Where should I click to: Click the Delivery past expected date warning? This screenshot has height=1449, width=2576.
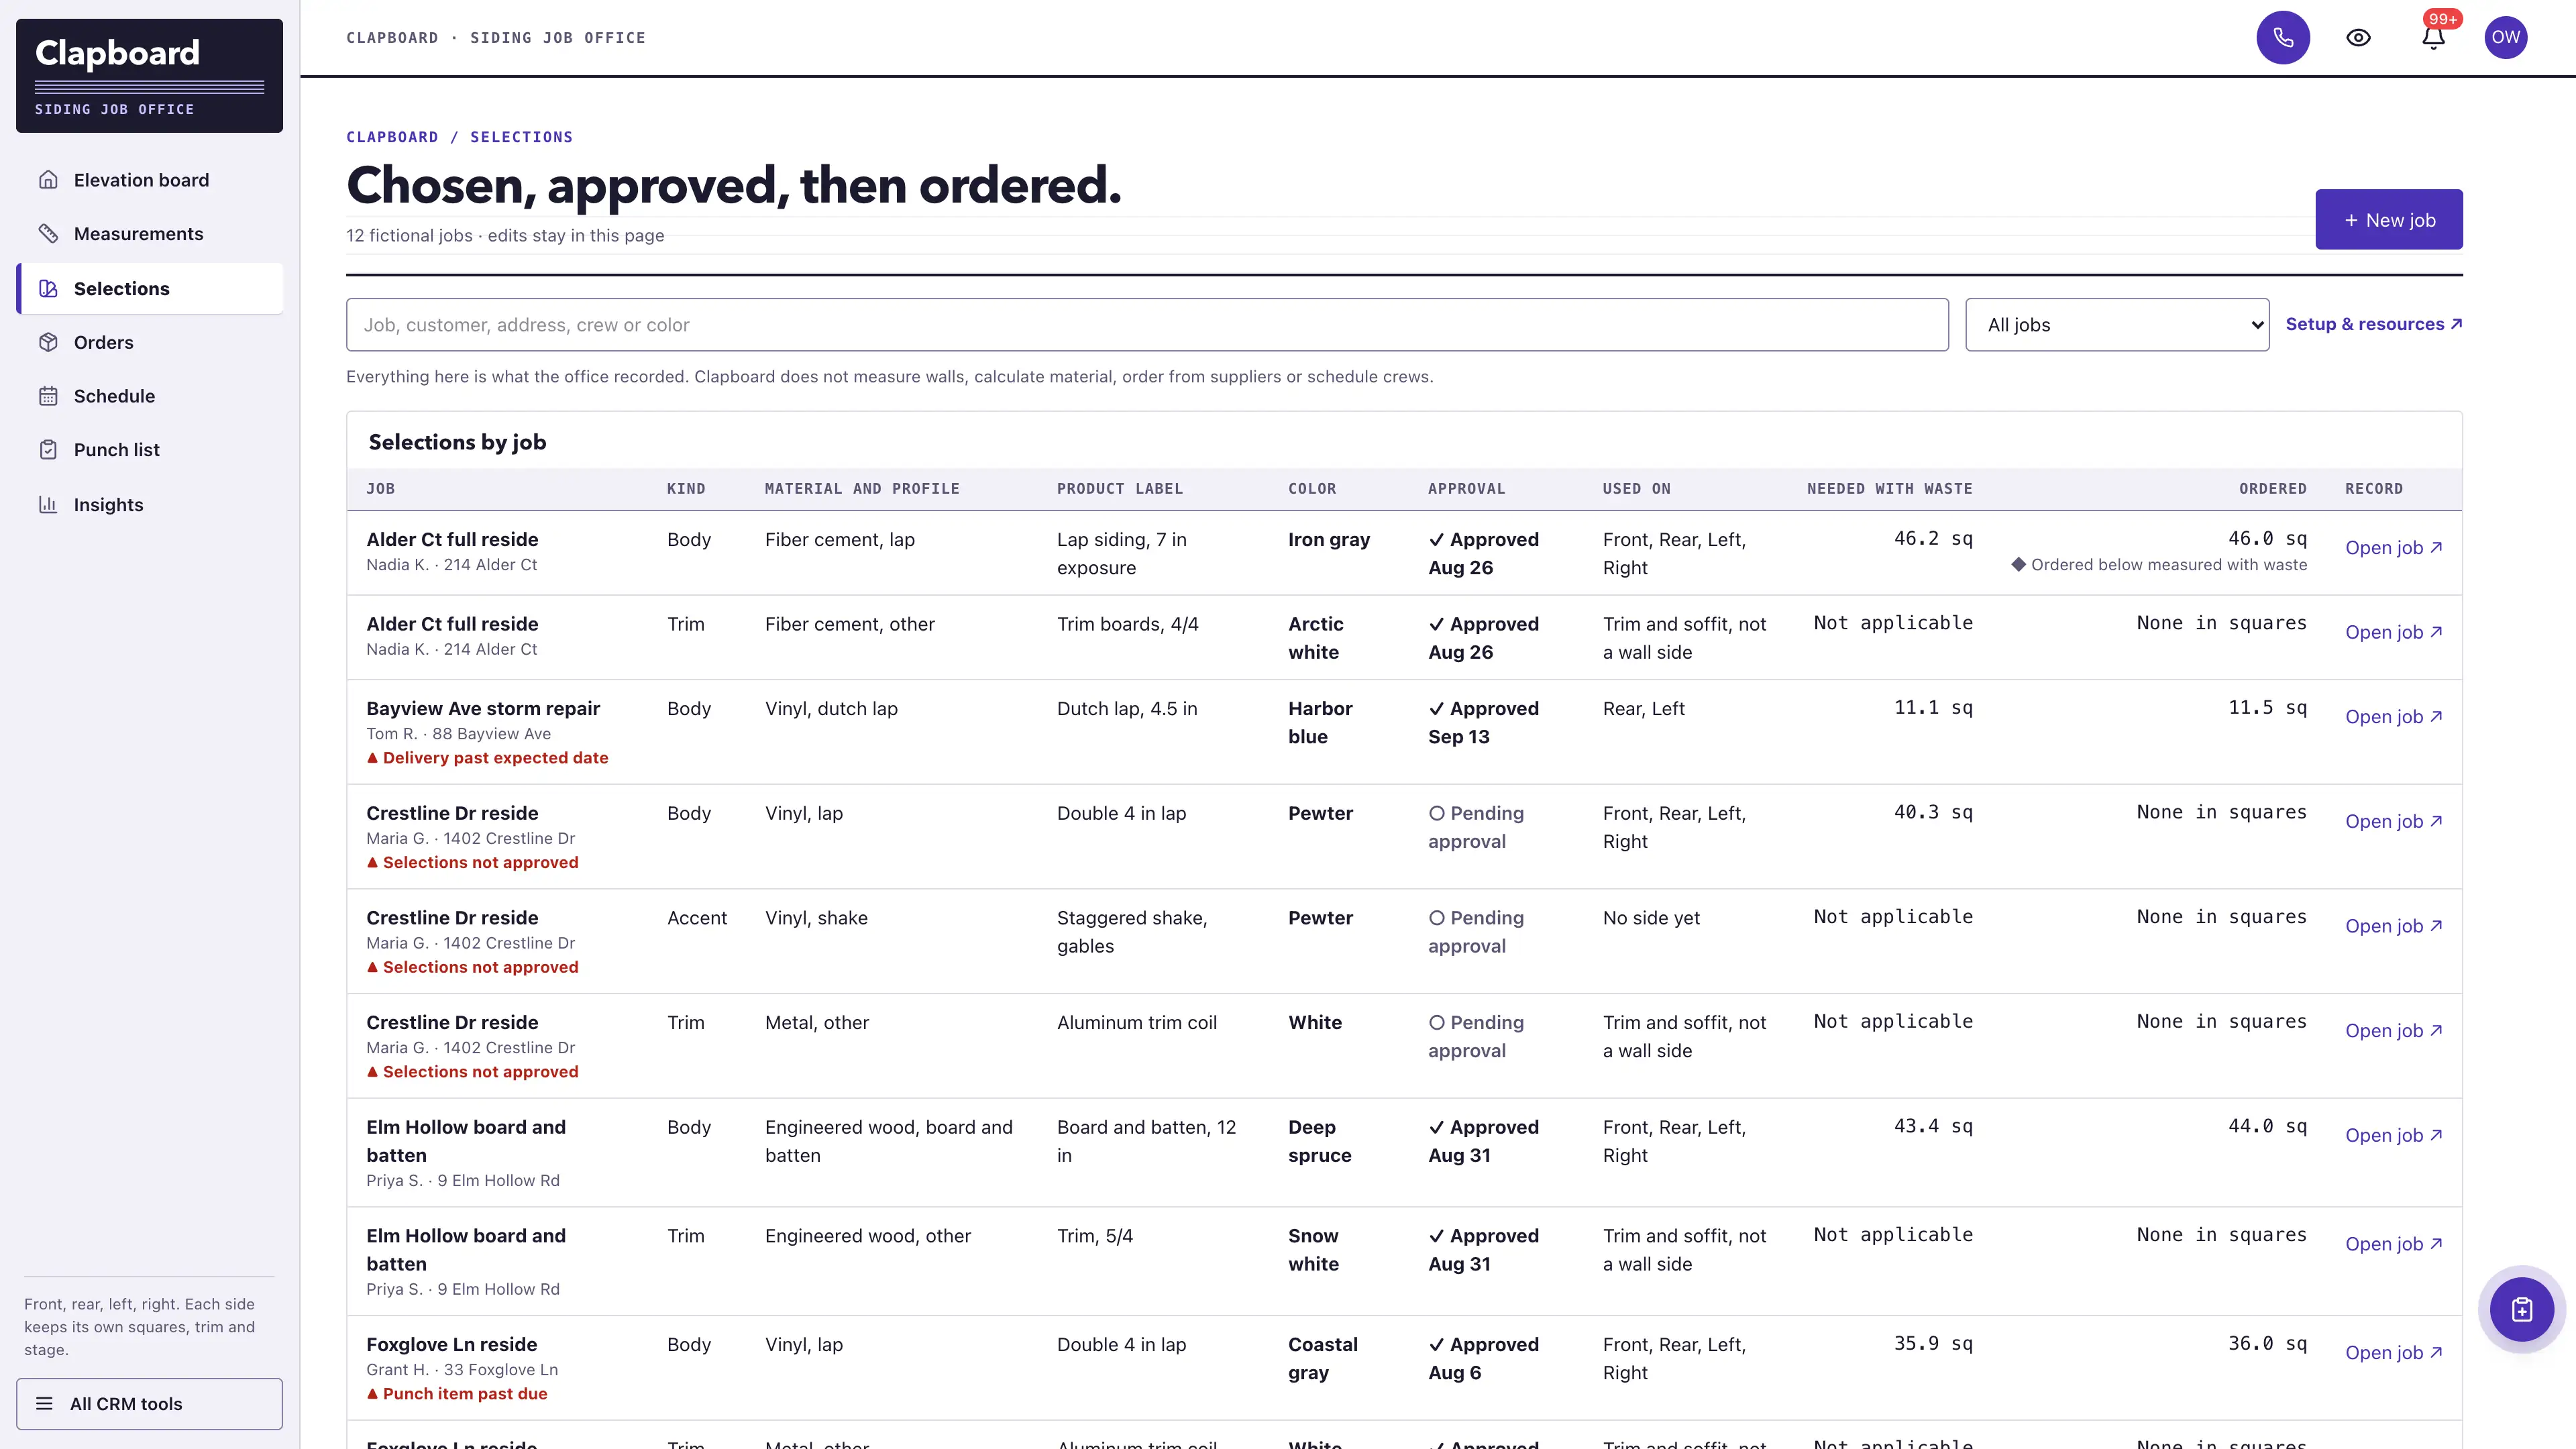click(487, 758)
